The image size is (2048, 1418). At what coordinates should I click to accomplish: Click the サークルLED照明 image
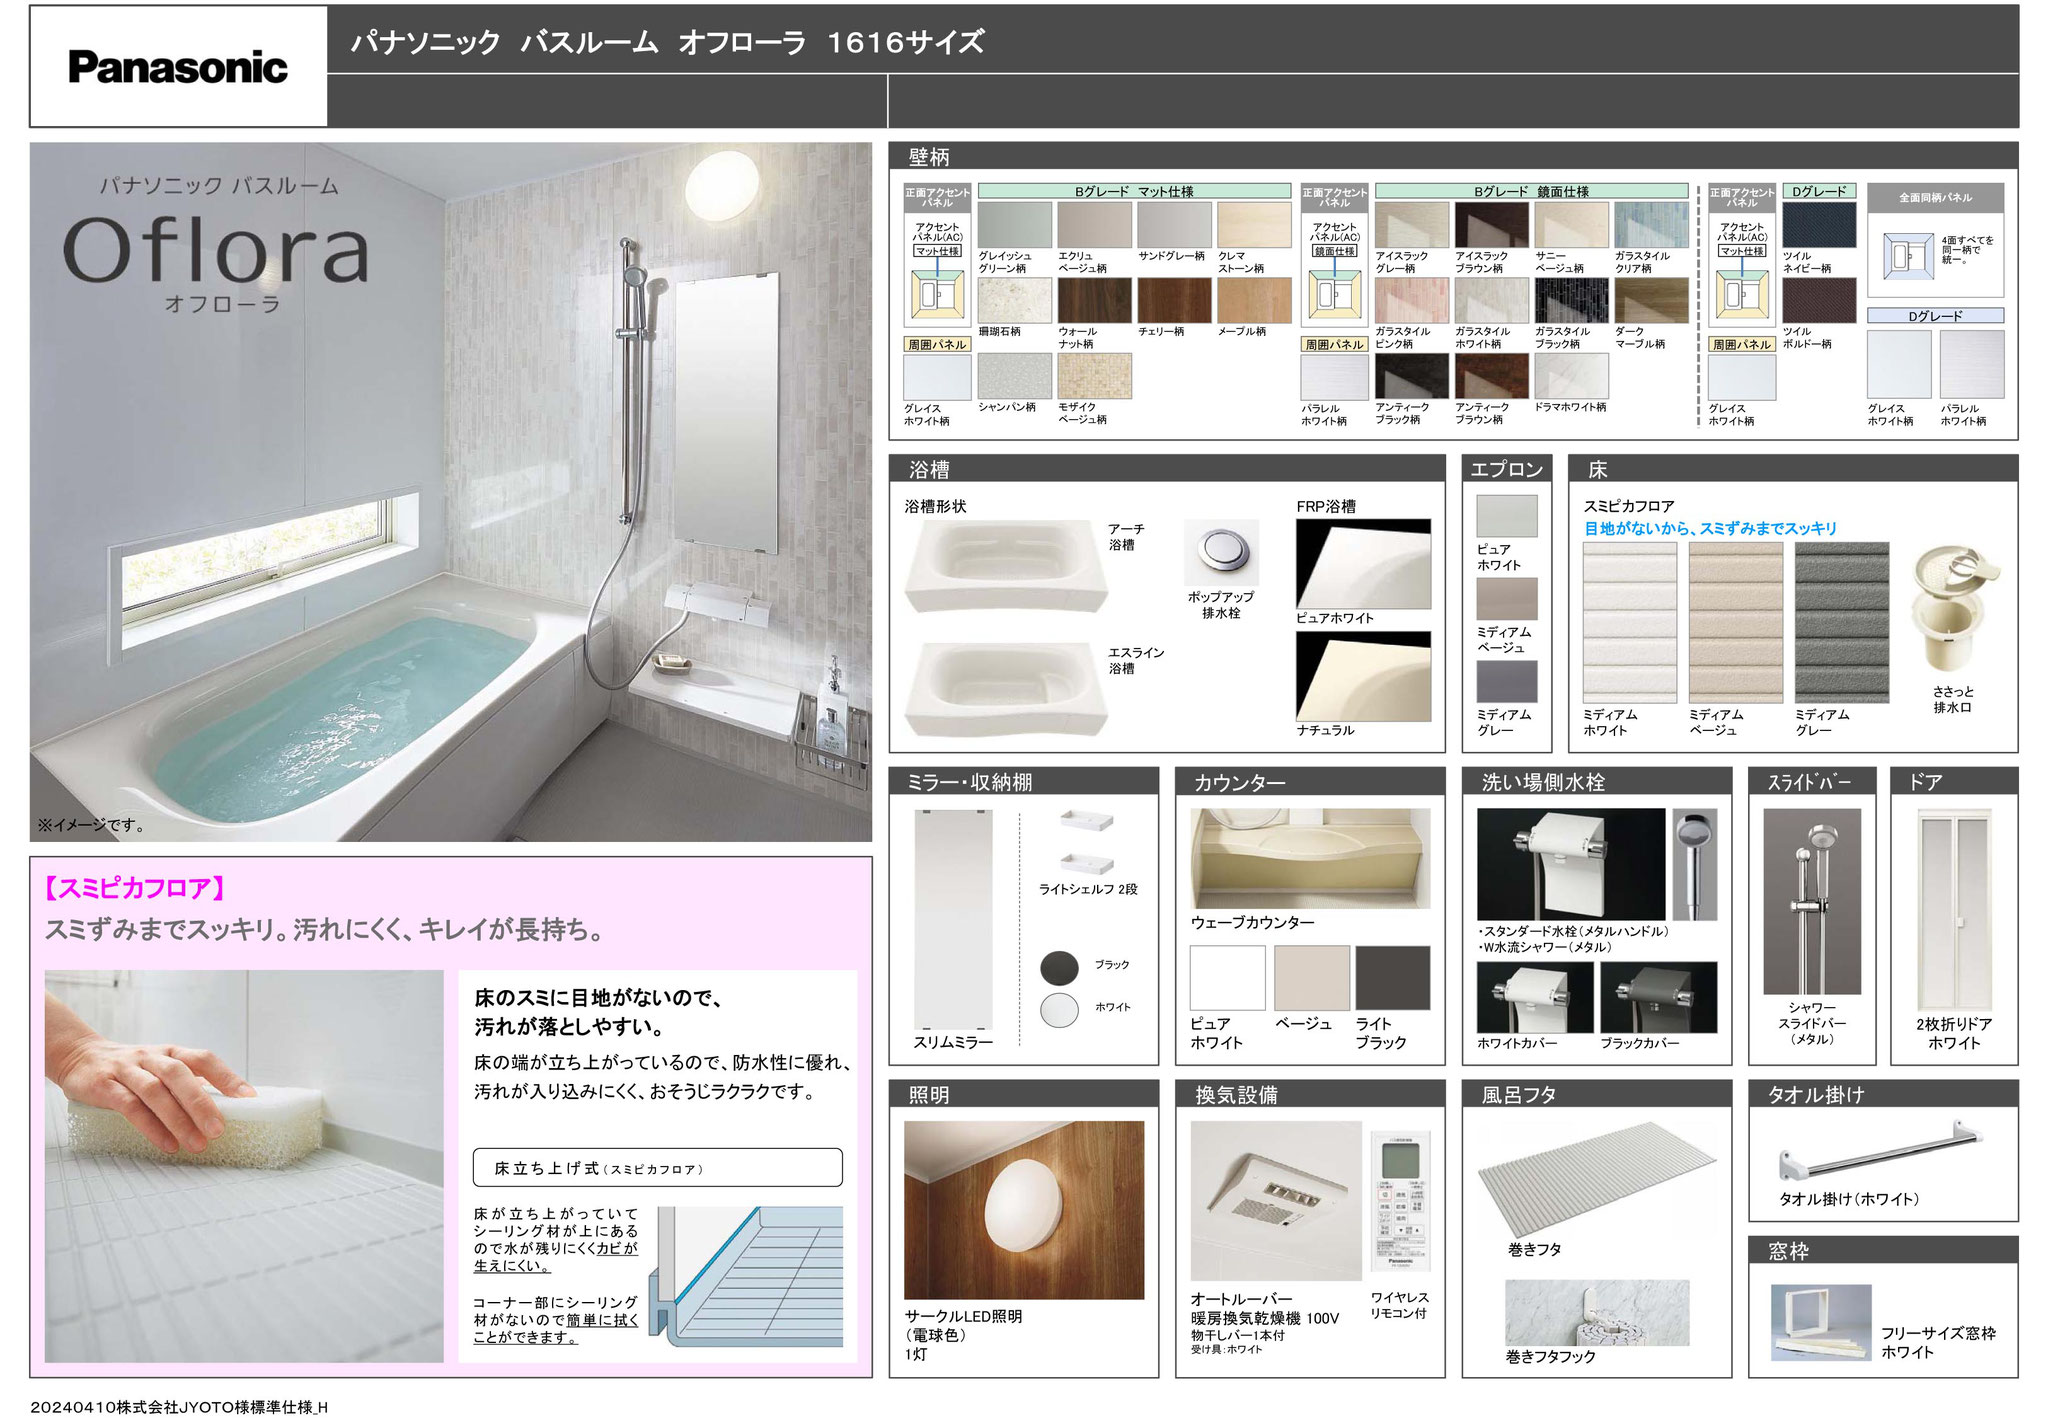(1024, 1210)
